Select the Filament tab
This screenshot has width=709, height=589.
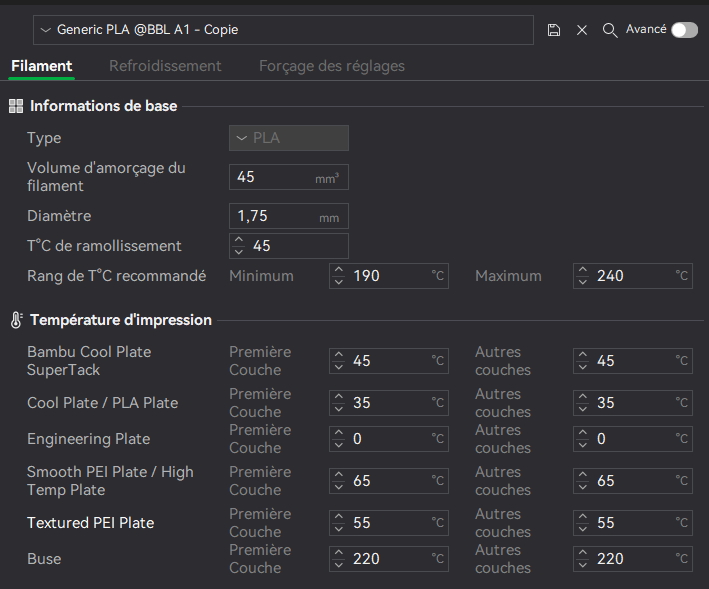(x=42, y=66)
